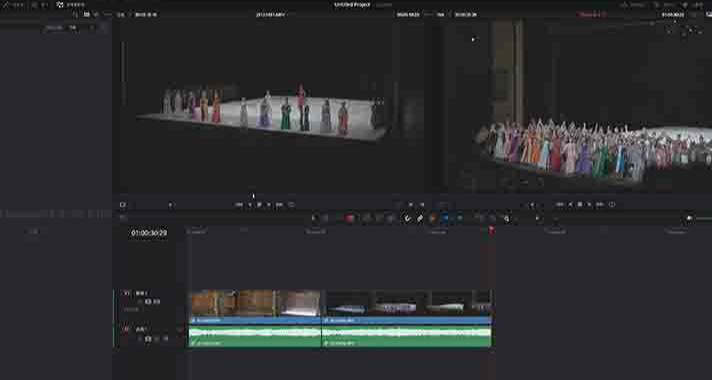Toggle auto select on video track V1

[x=148, y=302]
